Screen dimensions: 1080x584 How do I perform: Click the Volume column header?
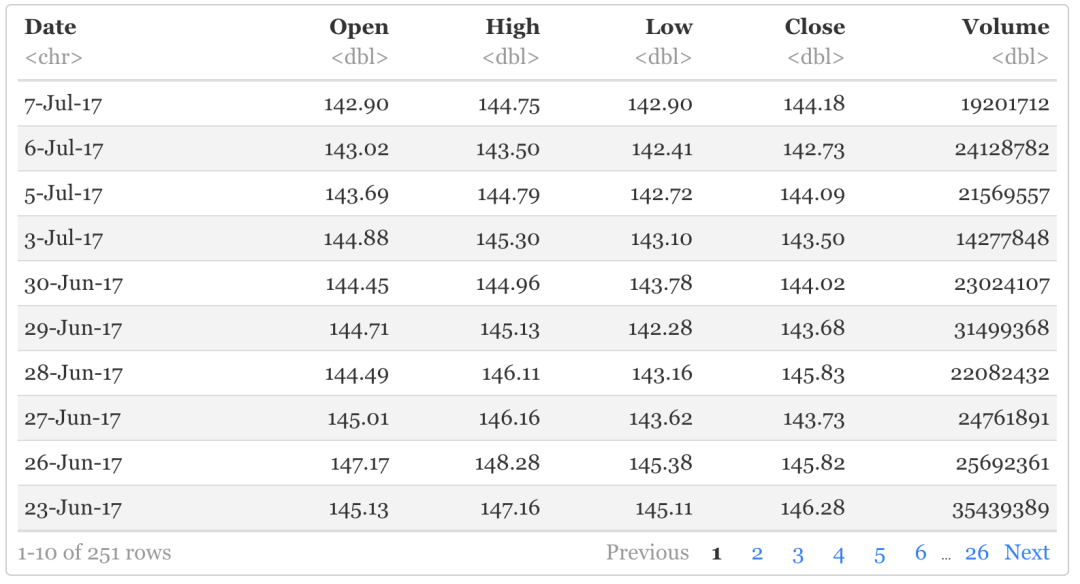(1006, 27)
